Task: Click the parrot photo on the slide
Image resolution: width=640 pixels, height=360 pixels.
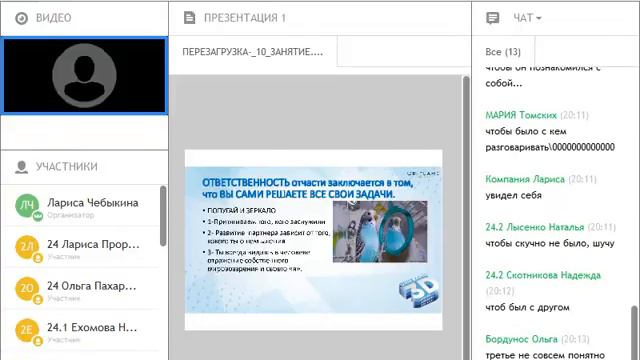Action: click(380, 231)
